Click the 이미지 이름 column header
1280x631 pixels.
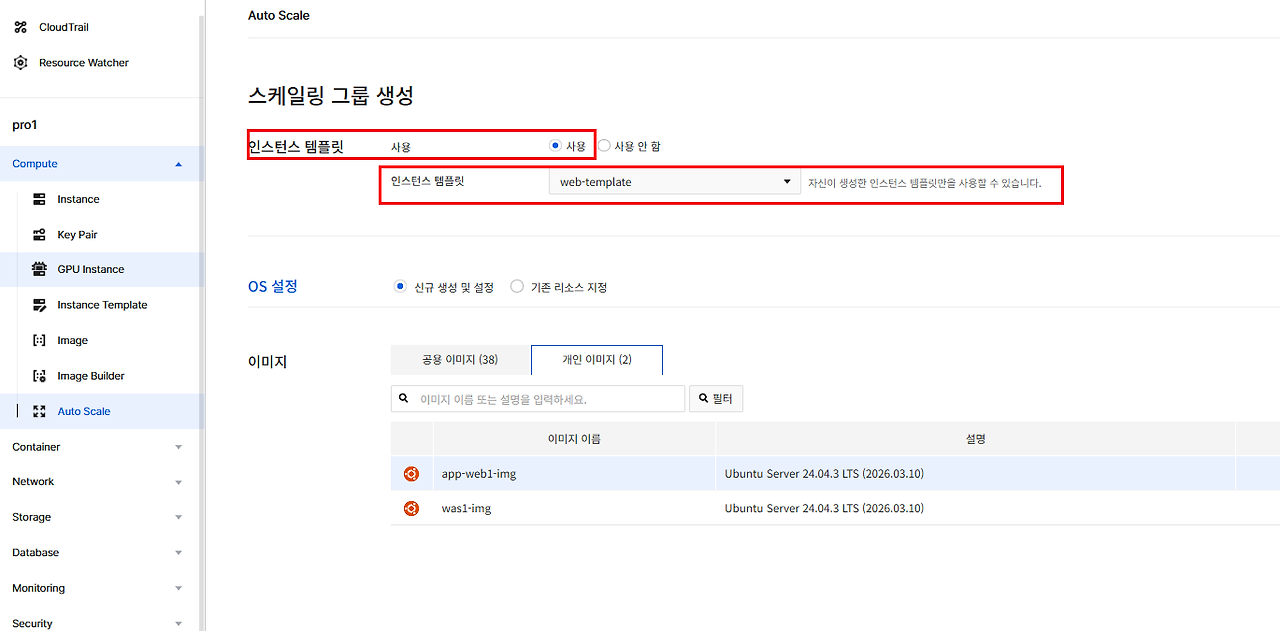tap(574, 439)
